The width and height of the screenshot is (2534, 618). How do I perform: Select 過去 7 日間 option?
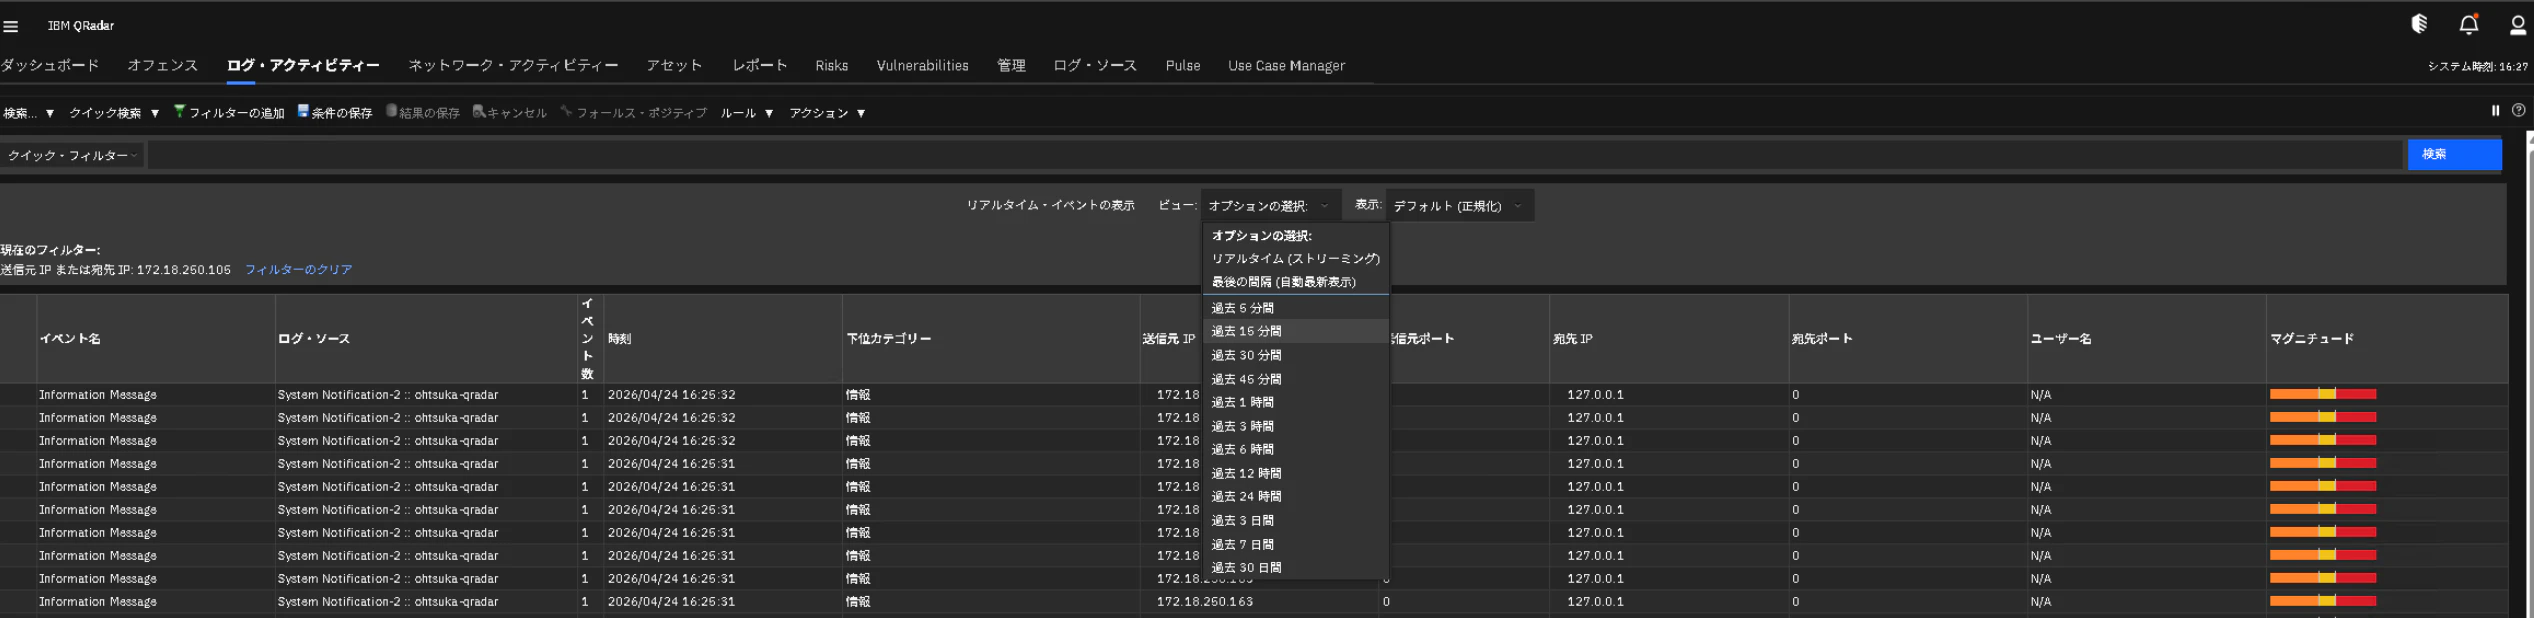[1295, 544]
